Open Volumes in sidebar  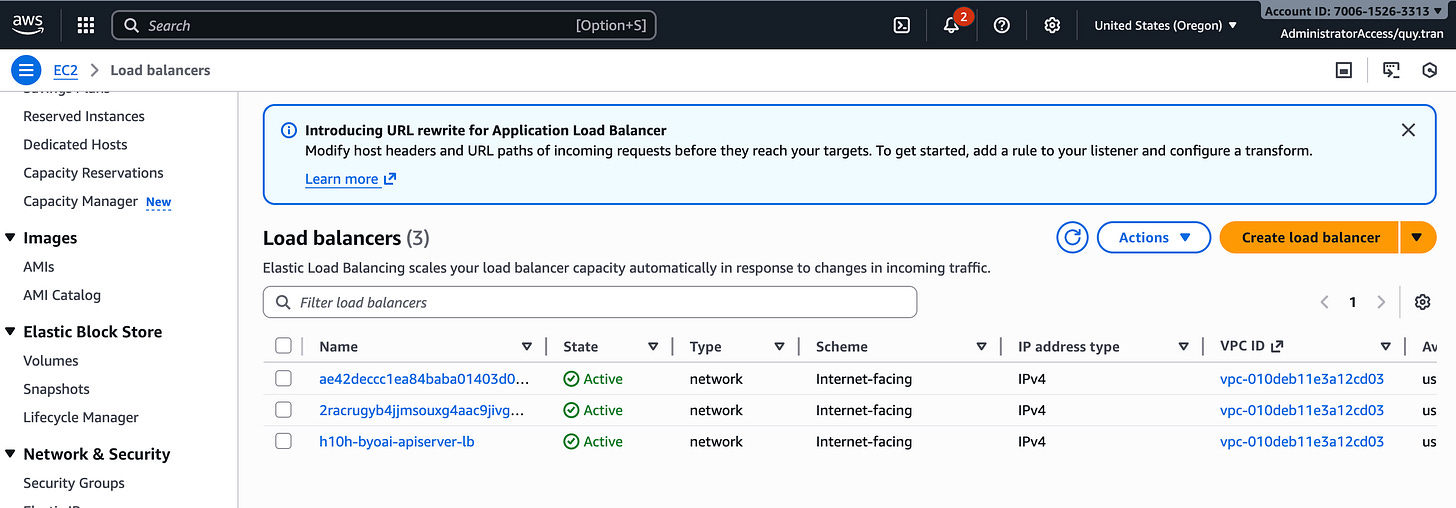[51, 361]
